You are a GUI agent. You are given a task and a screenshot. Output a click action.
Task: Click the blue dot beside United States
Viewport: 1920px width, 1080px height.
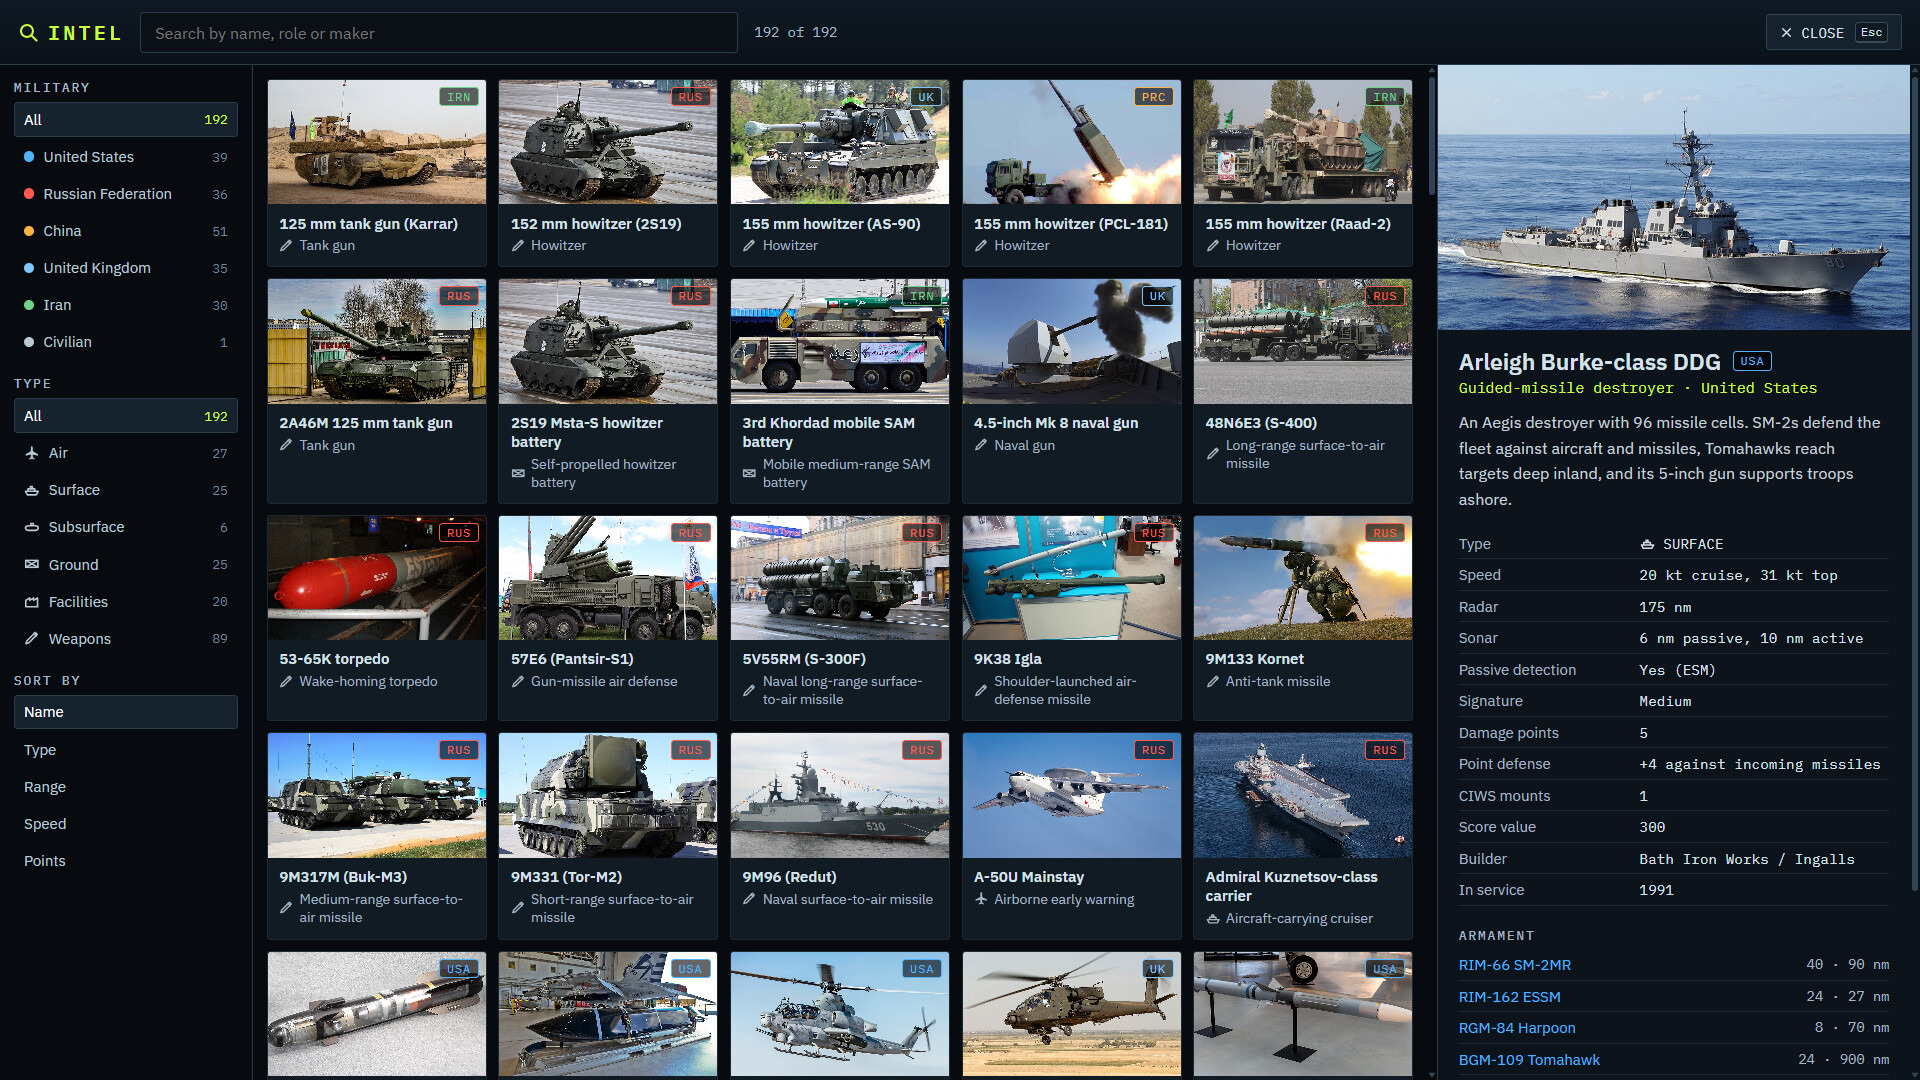tap(29, 157)
